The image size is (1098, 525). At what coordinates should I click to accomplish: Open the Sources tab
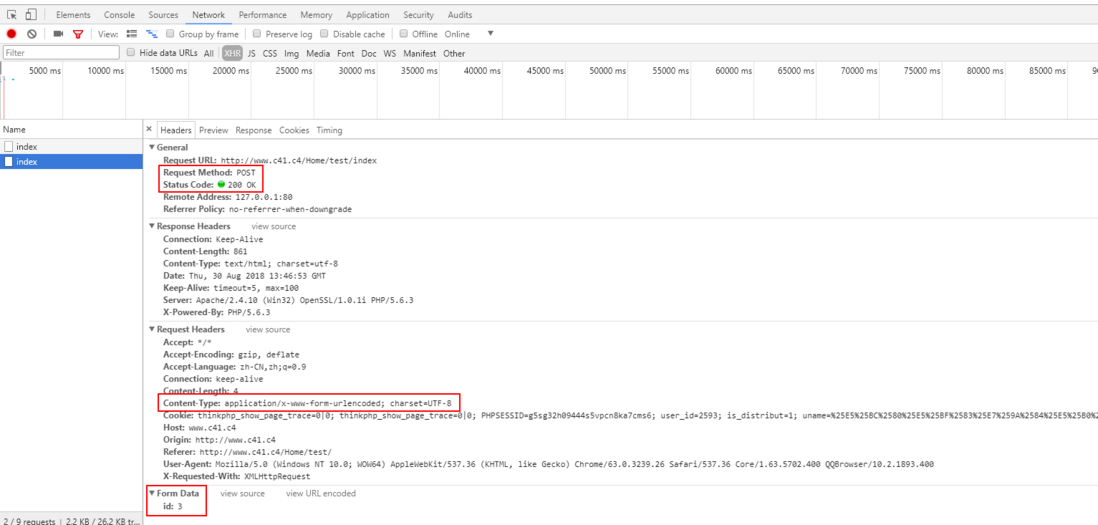[x=163, y=15]
